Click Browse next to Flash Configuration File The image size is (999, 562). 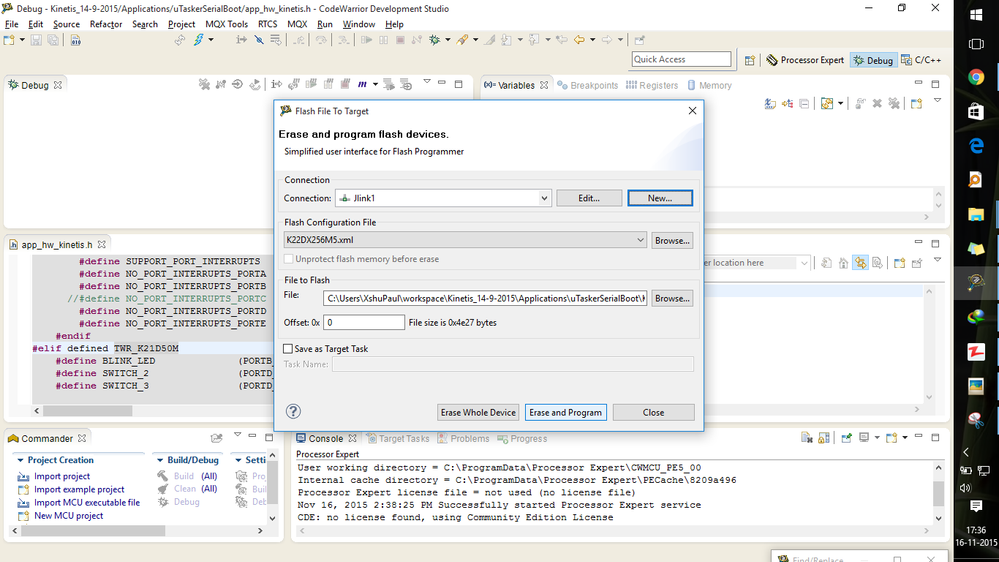672,240
